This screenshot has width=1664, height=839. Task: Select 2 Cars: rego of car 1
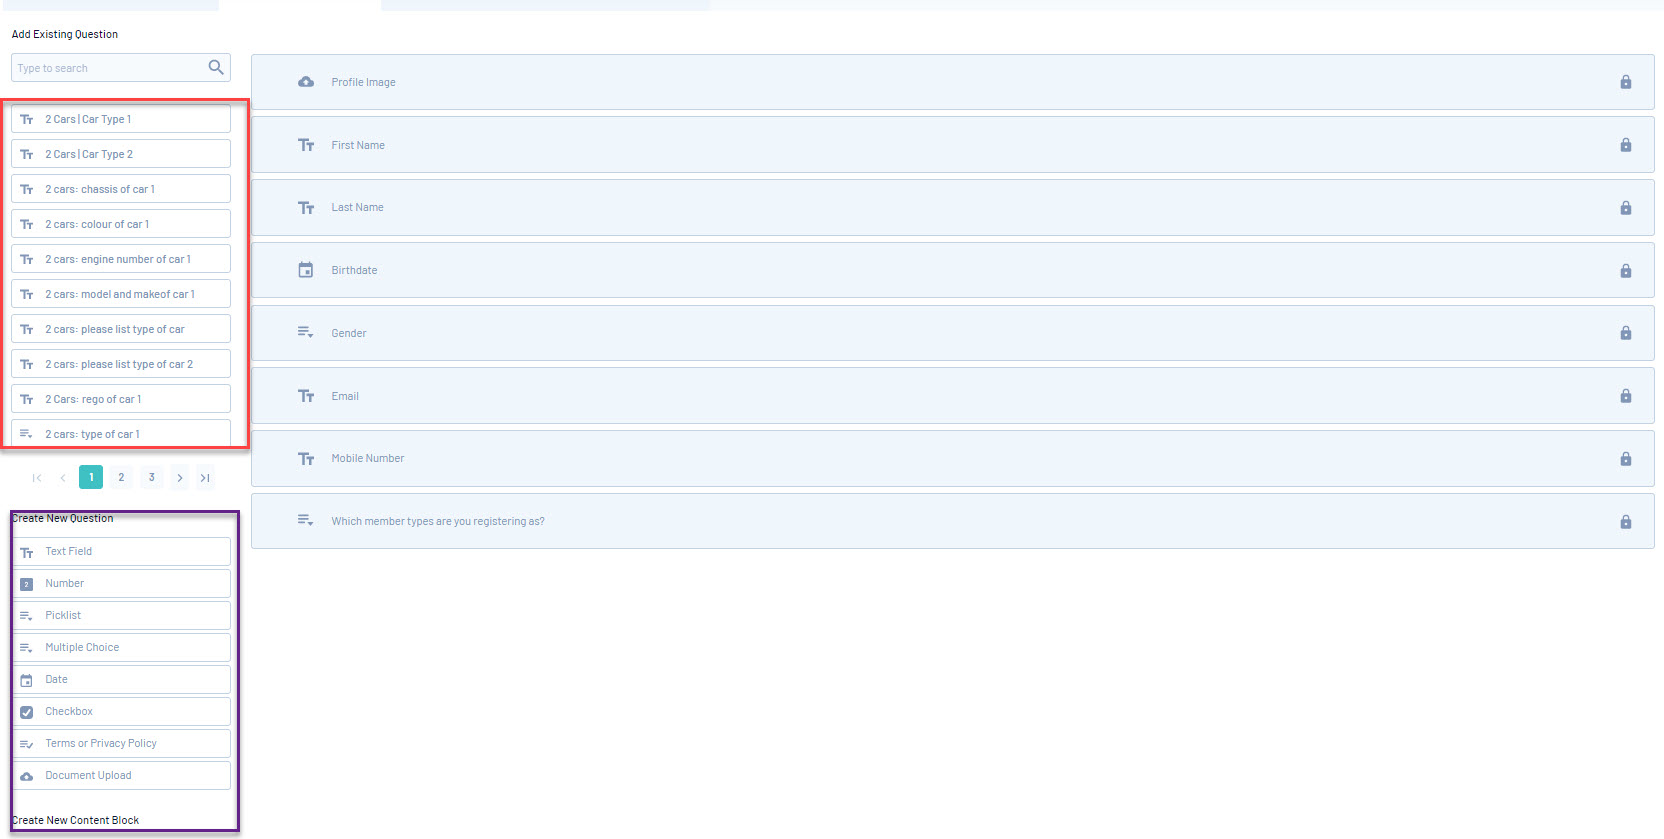[x=121, y=399]
